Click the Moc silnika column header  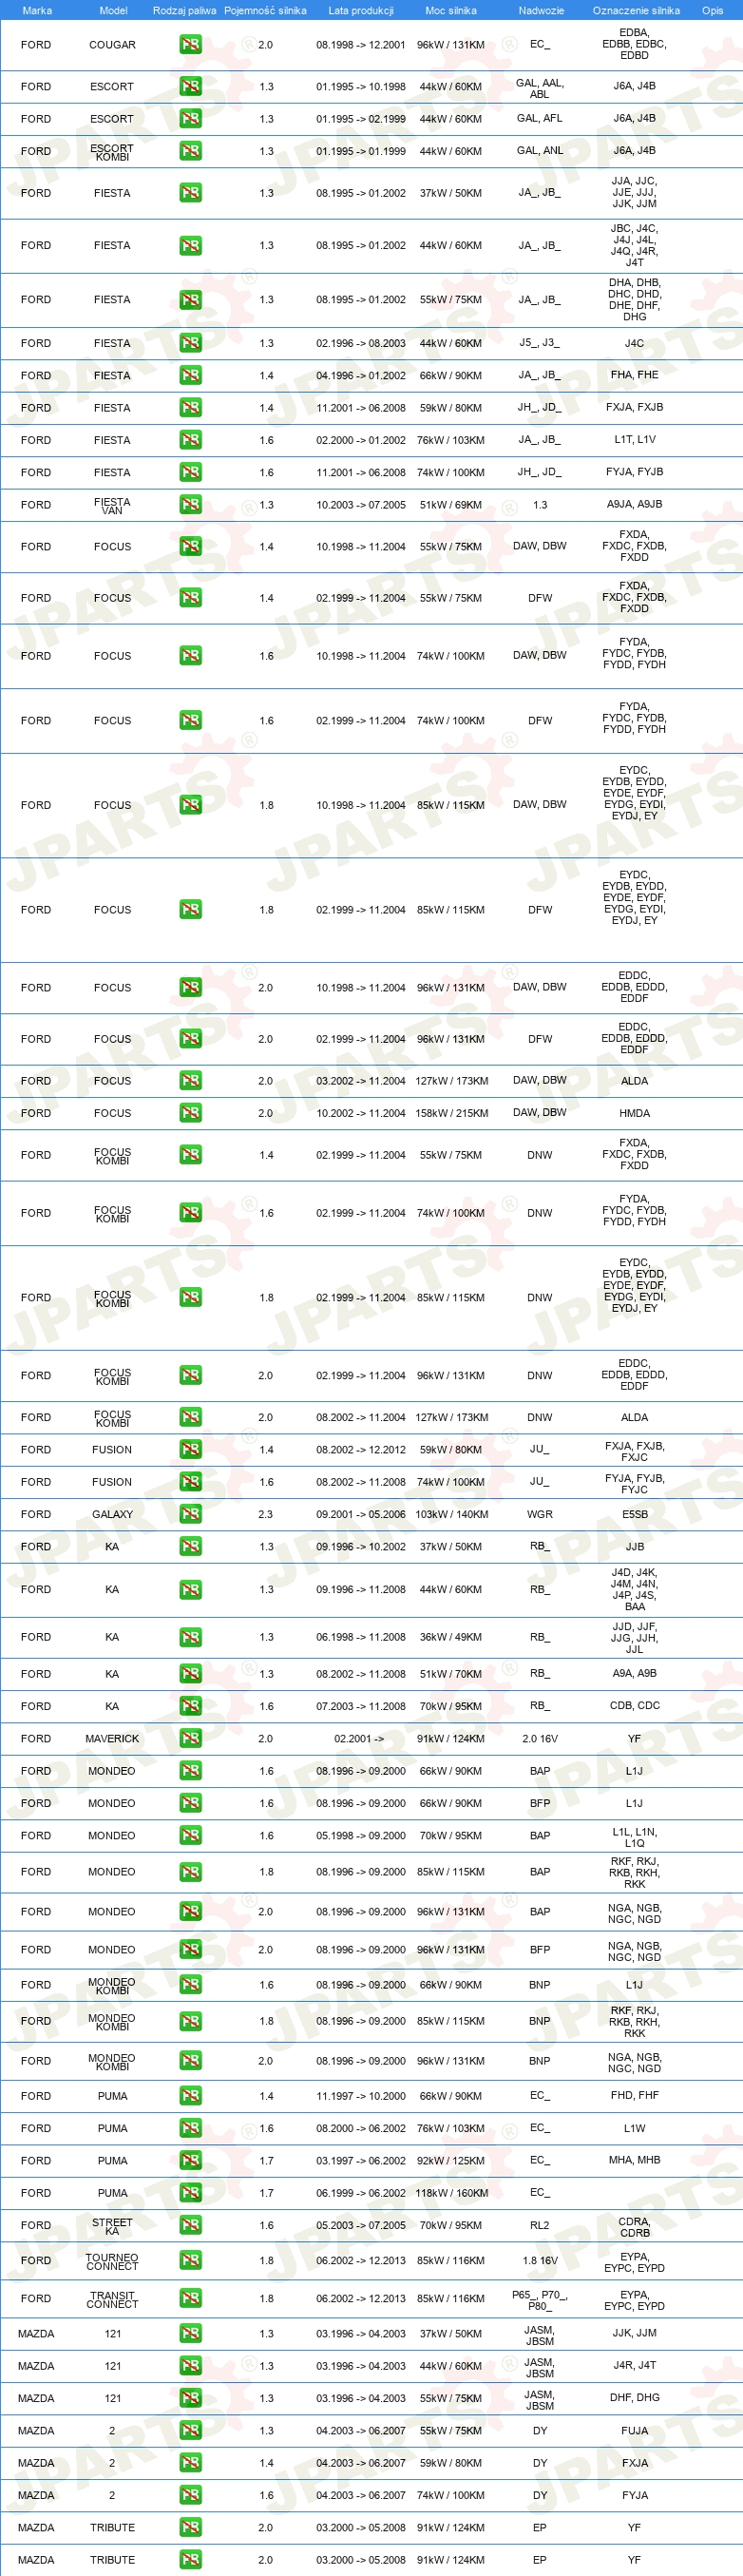[451, 10]
